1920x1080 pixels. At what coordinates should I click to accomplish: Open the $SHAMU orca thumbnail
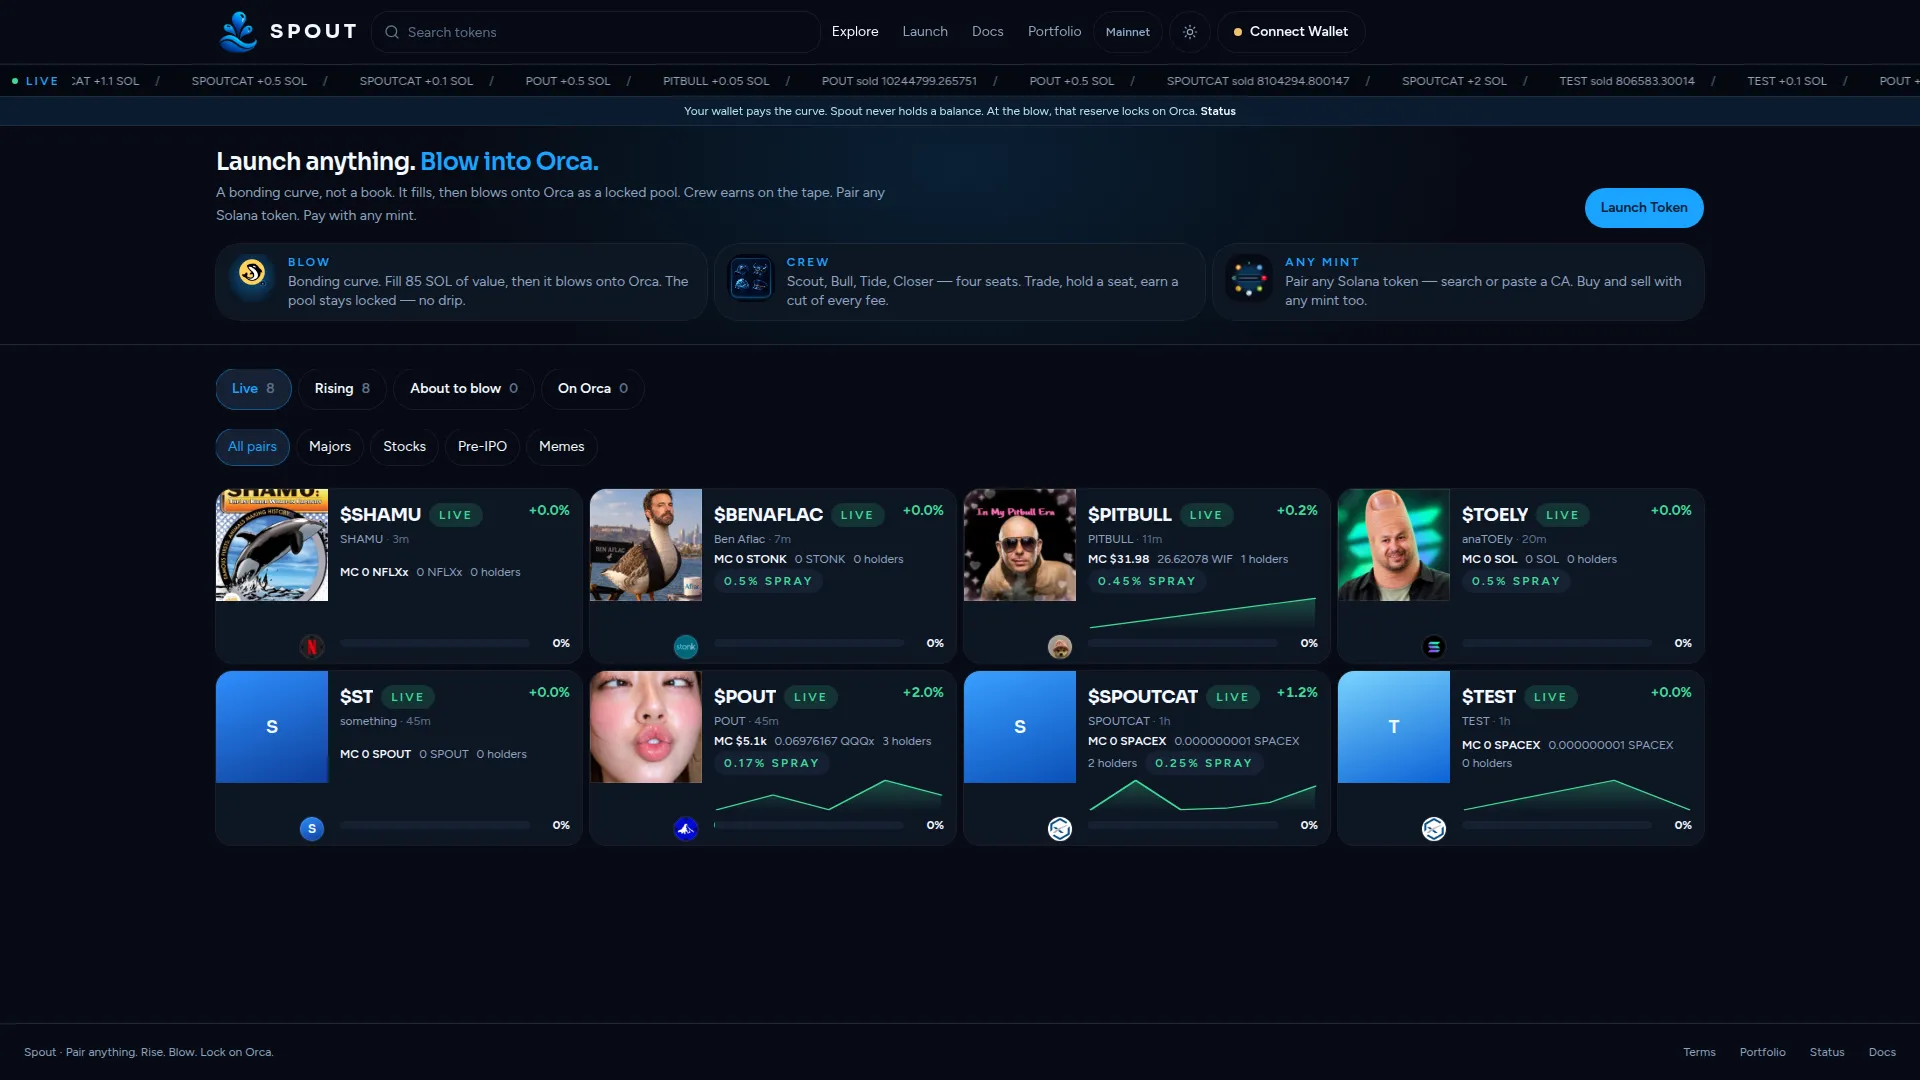tap(272, 545)
